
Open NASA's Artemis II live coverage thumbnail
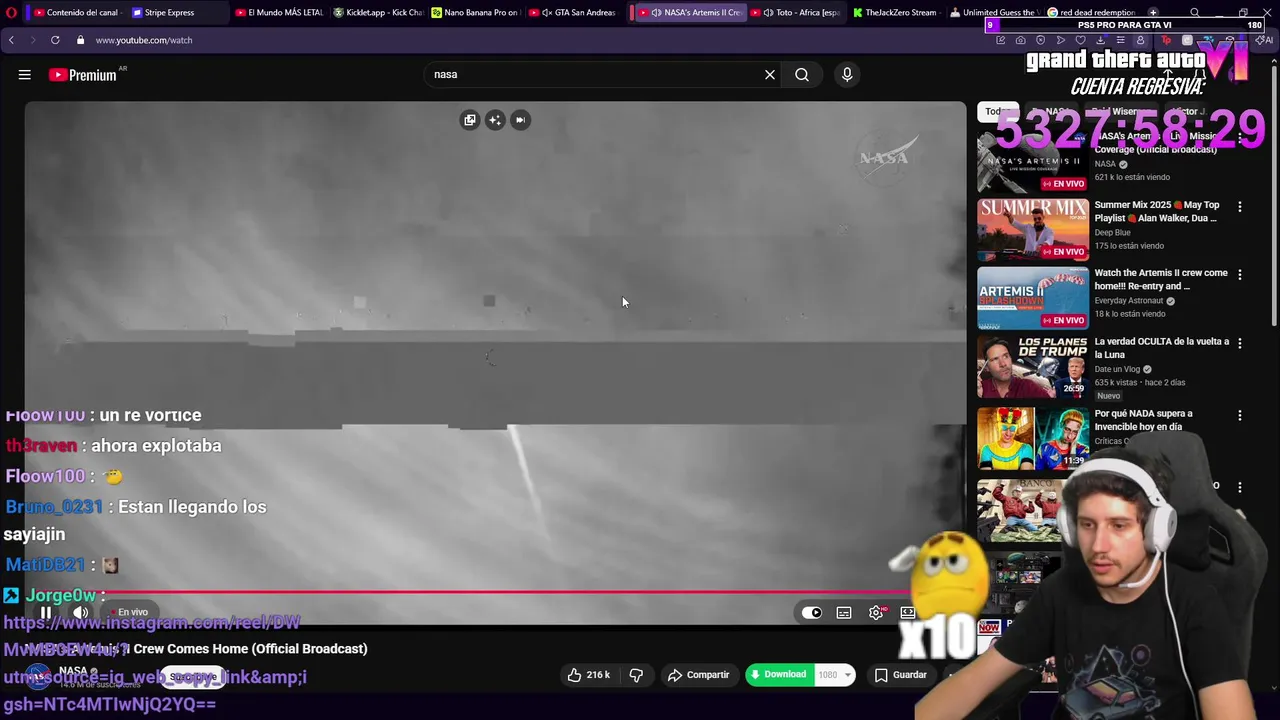(x=1033, y=161)
